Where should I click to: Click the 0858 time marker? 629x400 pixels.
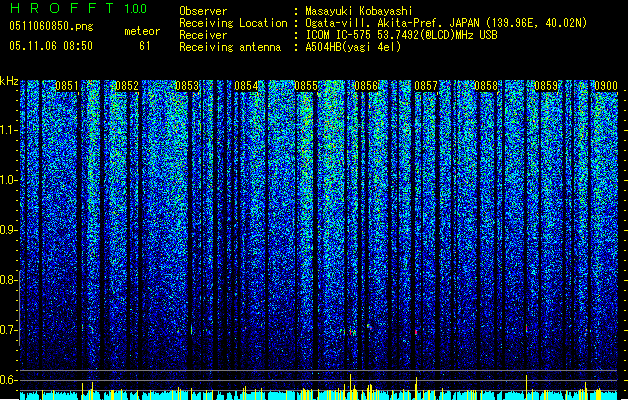(486, 86)
